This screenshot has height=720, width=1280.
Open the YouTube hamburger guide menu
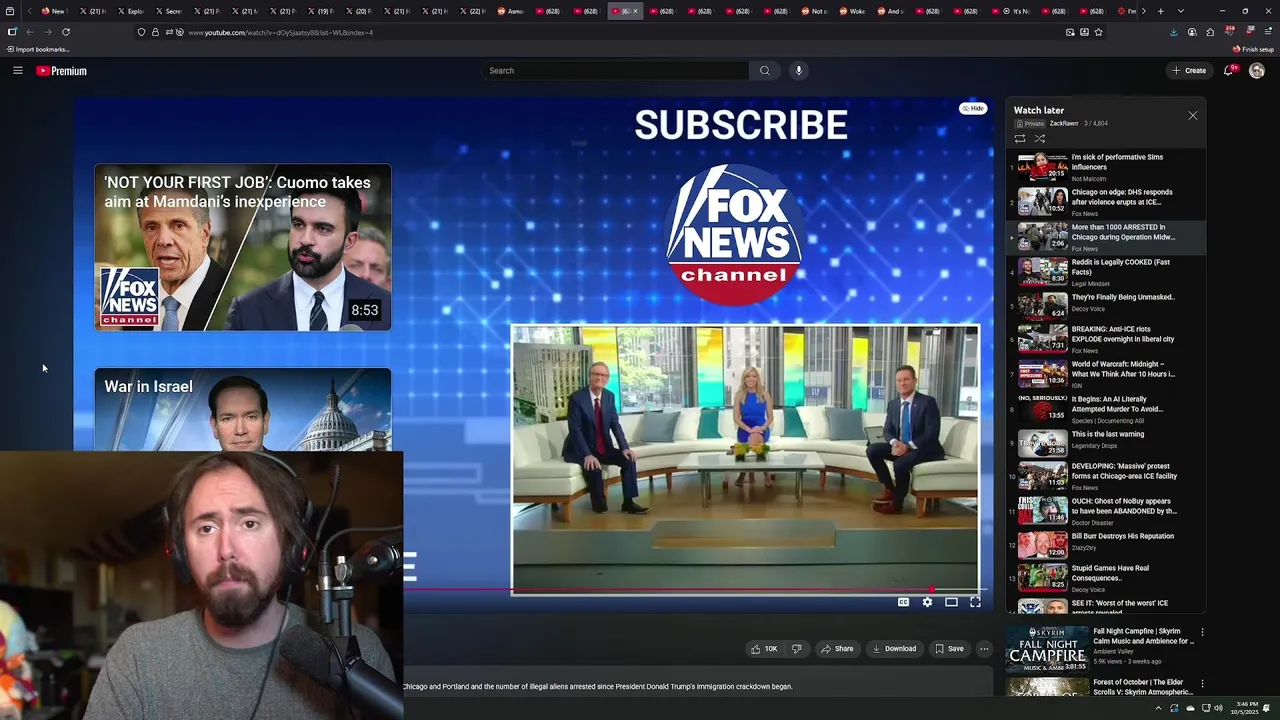17,70
